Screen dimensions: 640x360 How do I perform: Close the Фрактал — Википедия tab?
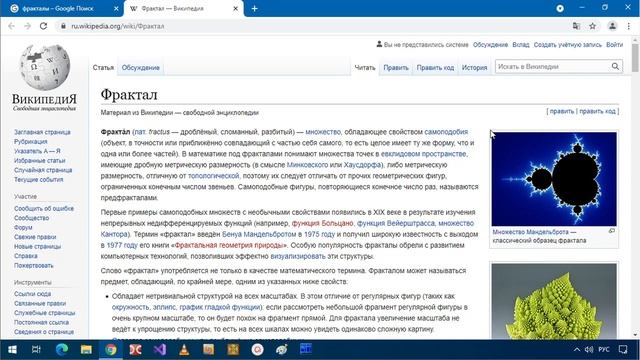click(x=236, y=9)
